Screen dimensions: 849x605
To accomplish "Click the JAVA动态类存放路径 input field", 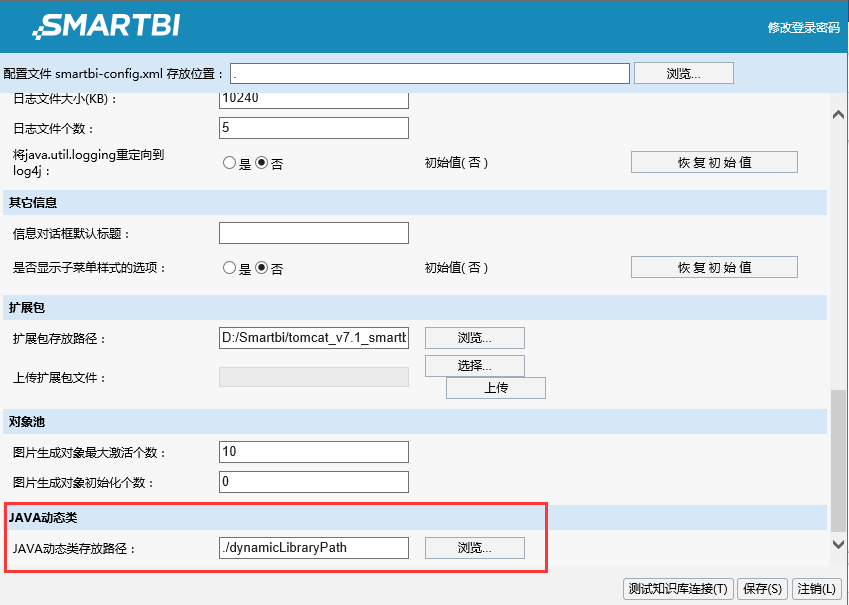I will [x=314, y=548].
